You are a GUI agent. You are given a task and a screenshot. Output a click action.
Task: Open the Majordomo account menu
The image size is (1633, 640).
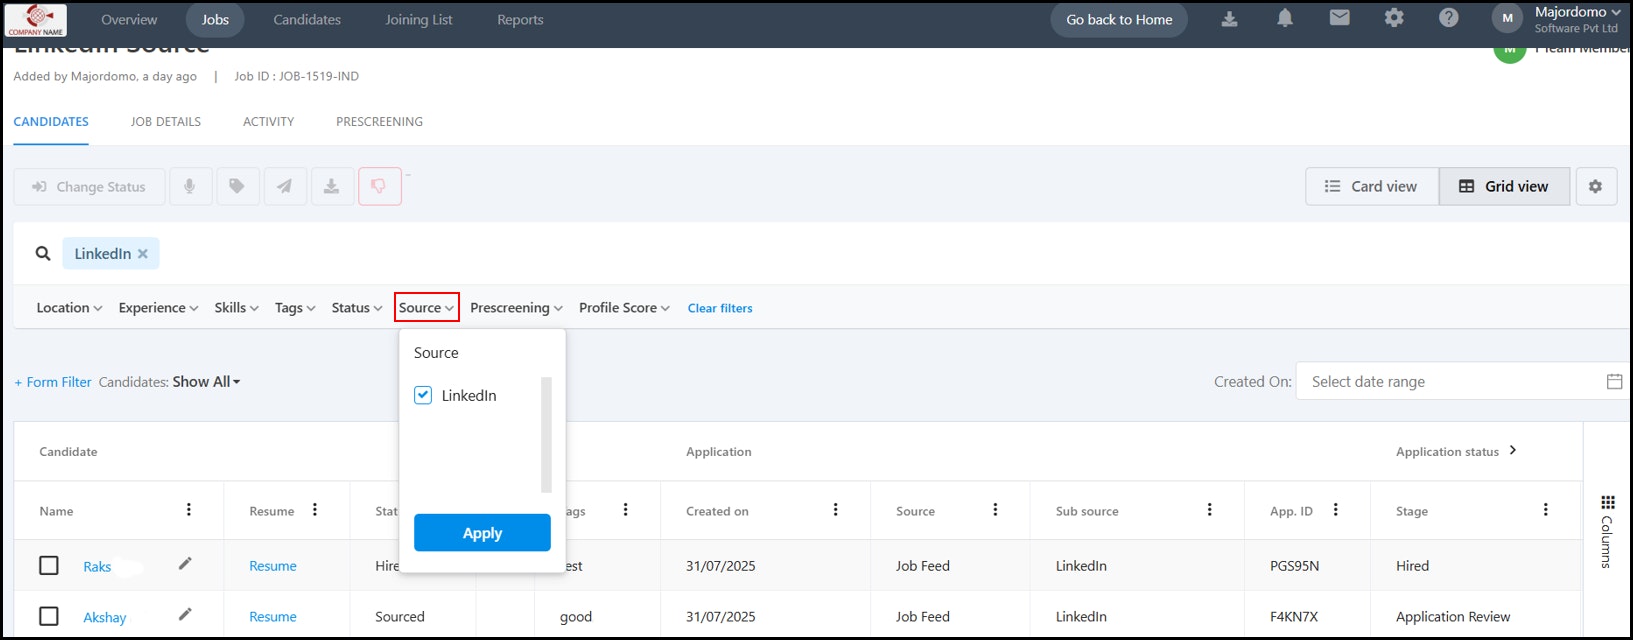point(1577,19)
